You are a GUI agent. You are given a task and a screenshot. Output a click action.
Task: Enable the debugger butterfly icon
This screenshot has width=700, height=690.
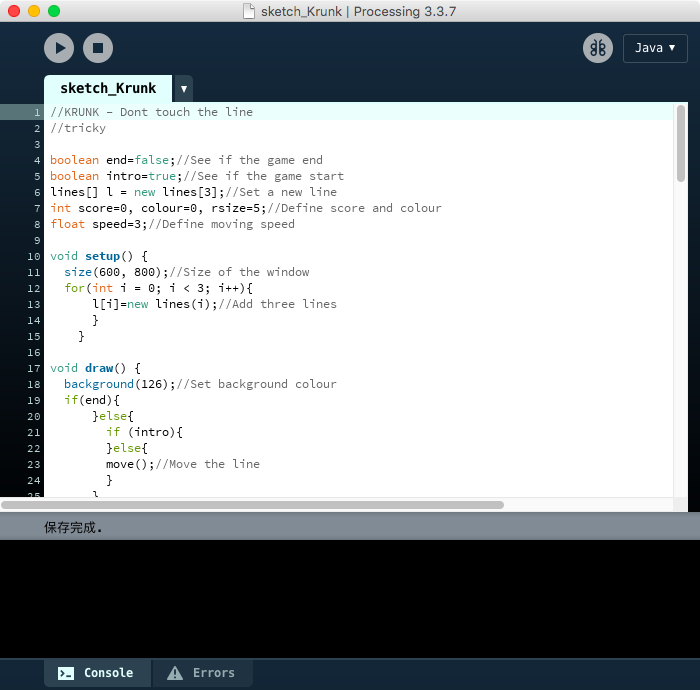point(598,48)
